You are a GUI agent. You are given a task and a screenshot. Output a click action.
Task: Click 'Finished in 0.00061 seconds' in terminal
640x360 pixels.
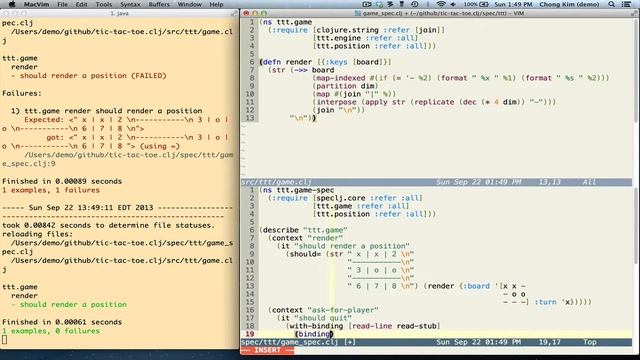pyautogui.click(x=62, y=322)
